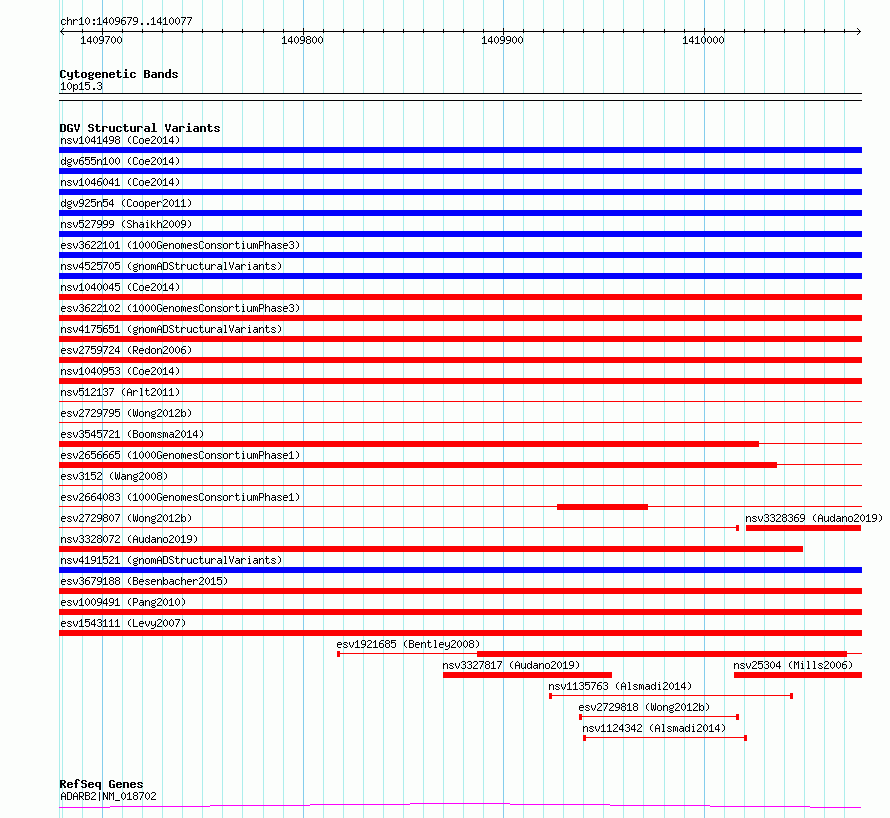890x818 pixels.
Task: Click the chr10:1409679..1410077 region label
Action: point(126,21)
